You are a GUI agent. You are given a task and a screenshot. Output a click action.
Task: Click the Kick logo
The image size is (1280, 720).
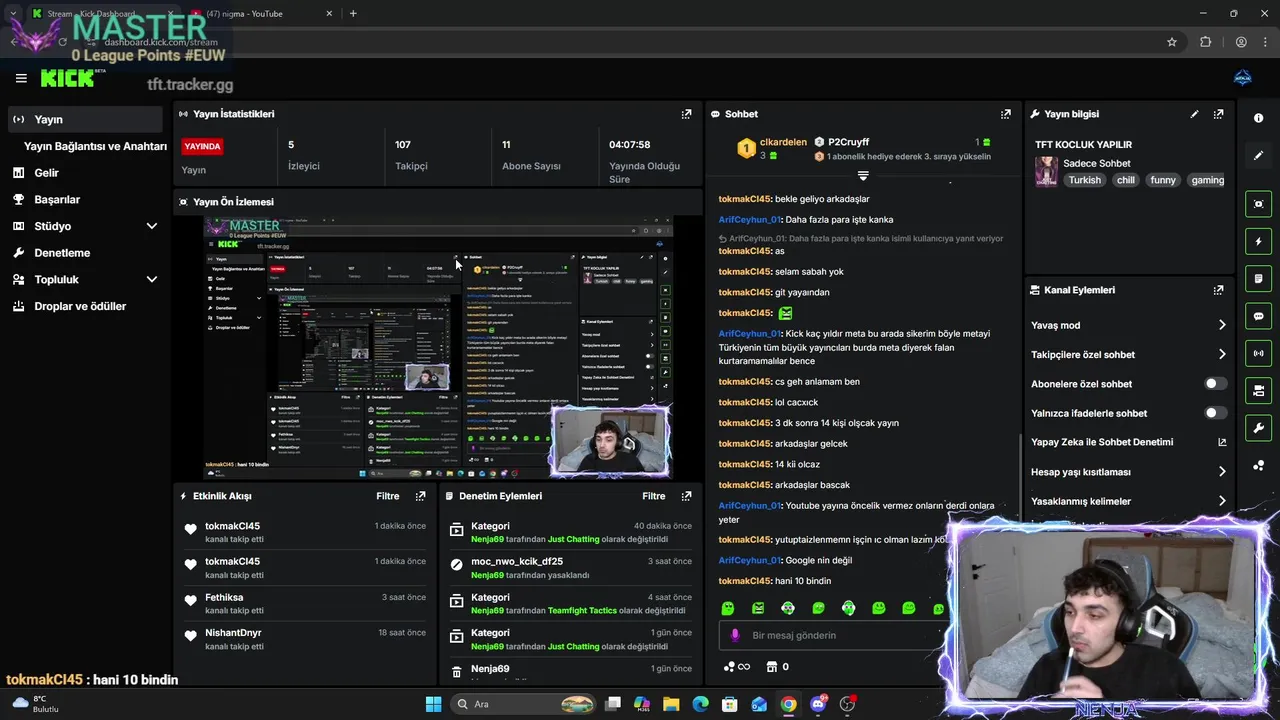click(x=68, y=78)
